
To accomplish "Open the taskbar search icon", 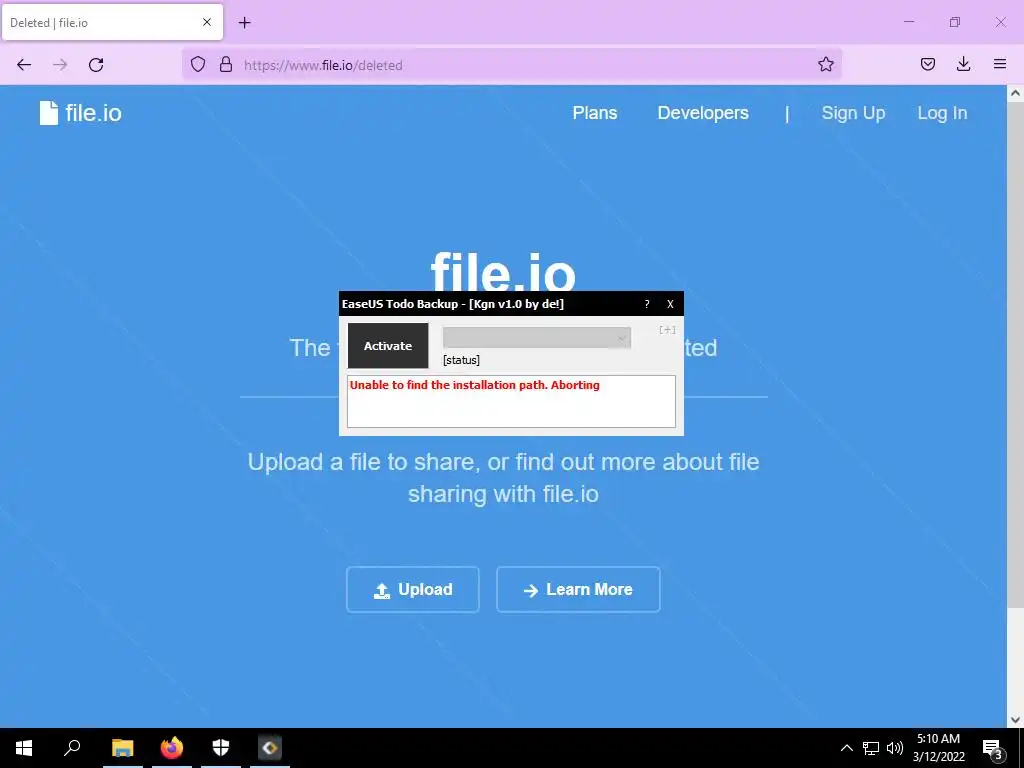I will point(72,748).
